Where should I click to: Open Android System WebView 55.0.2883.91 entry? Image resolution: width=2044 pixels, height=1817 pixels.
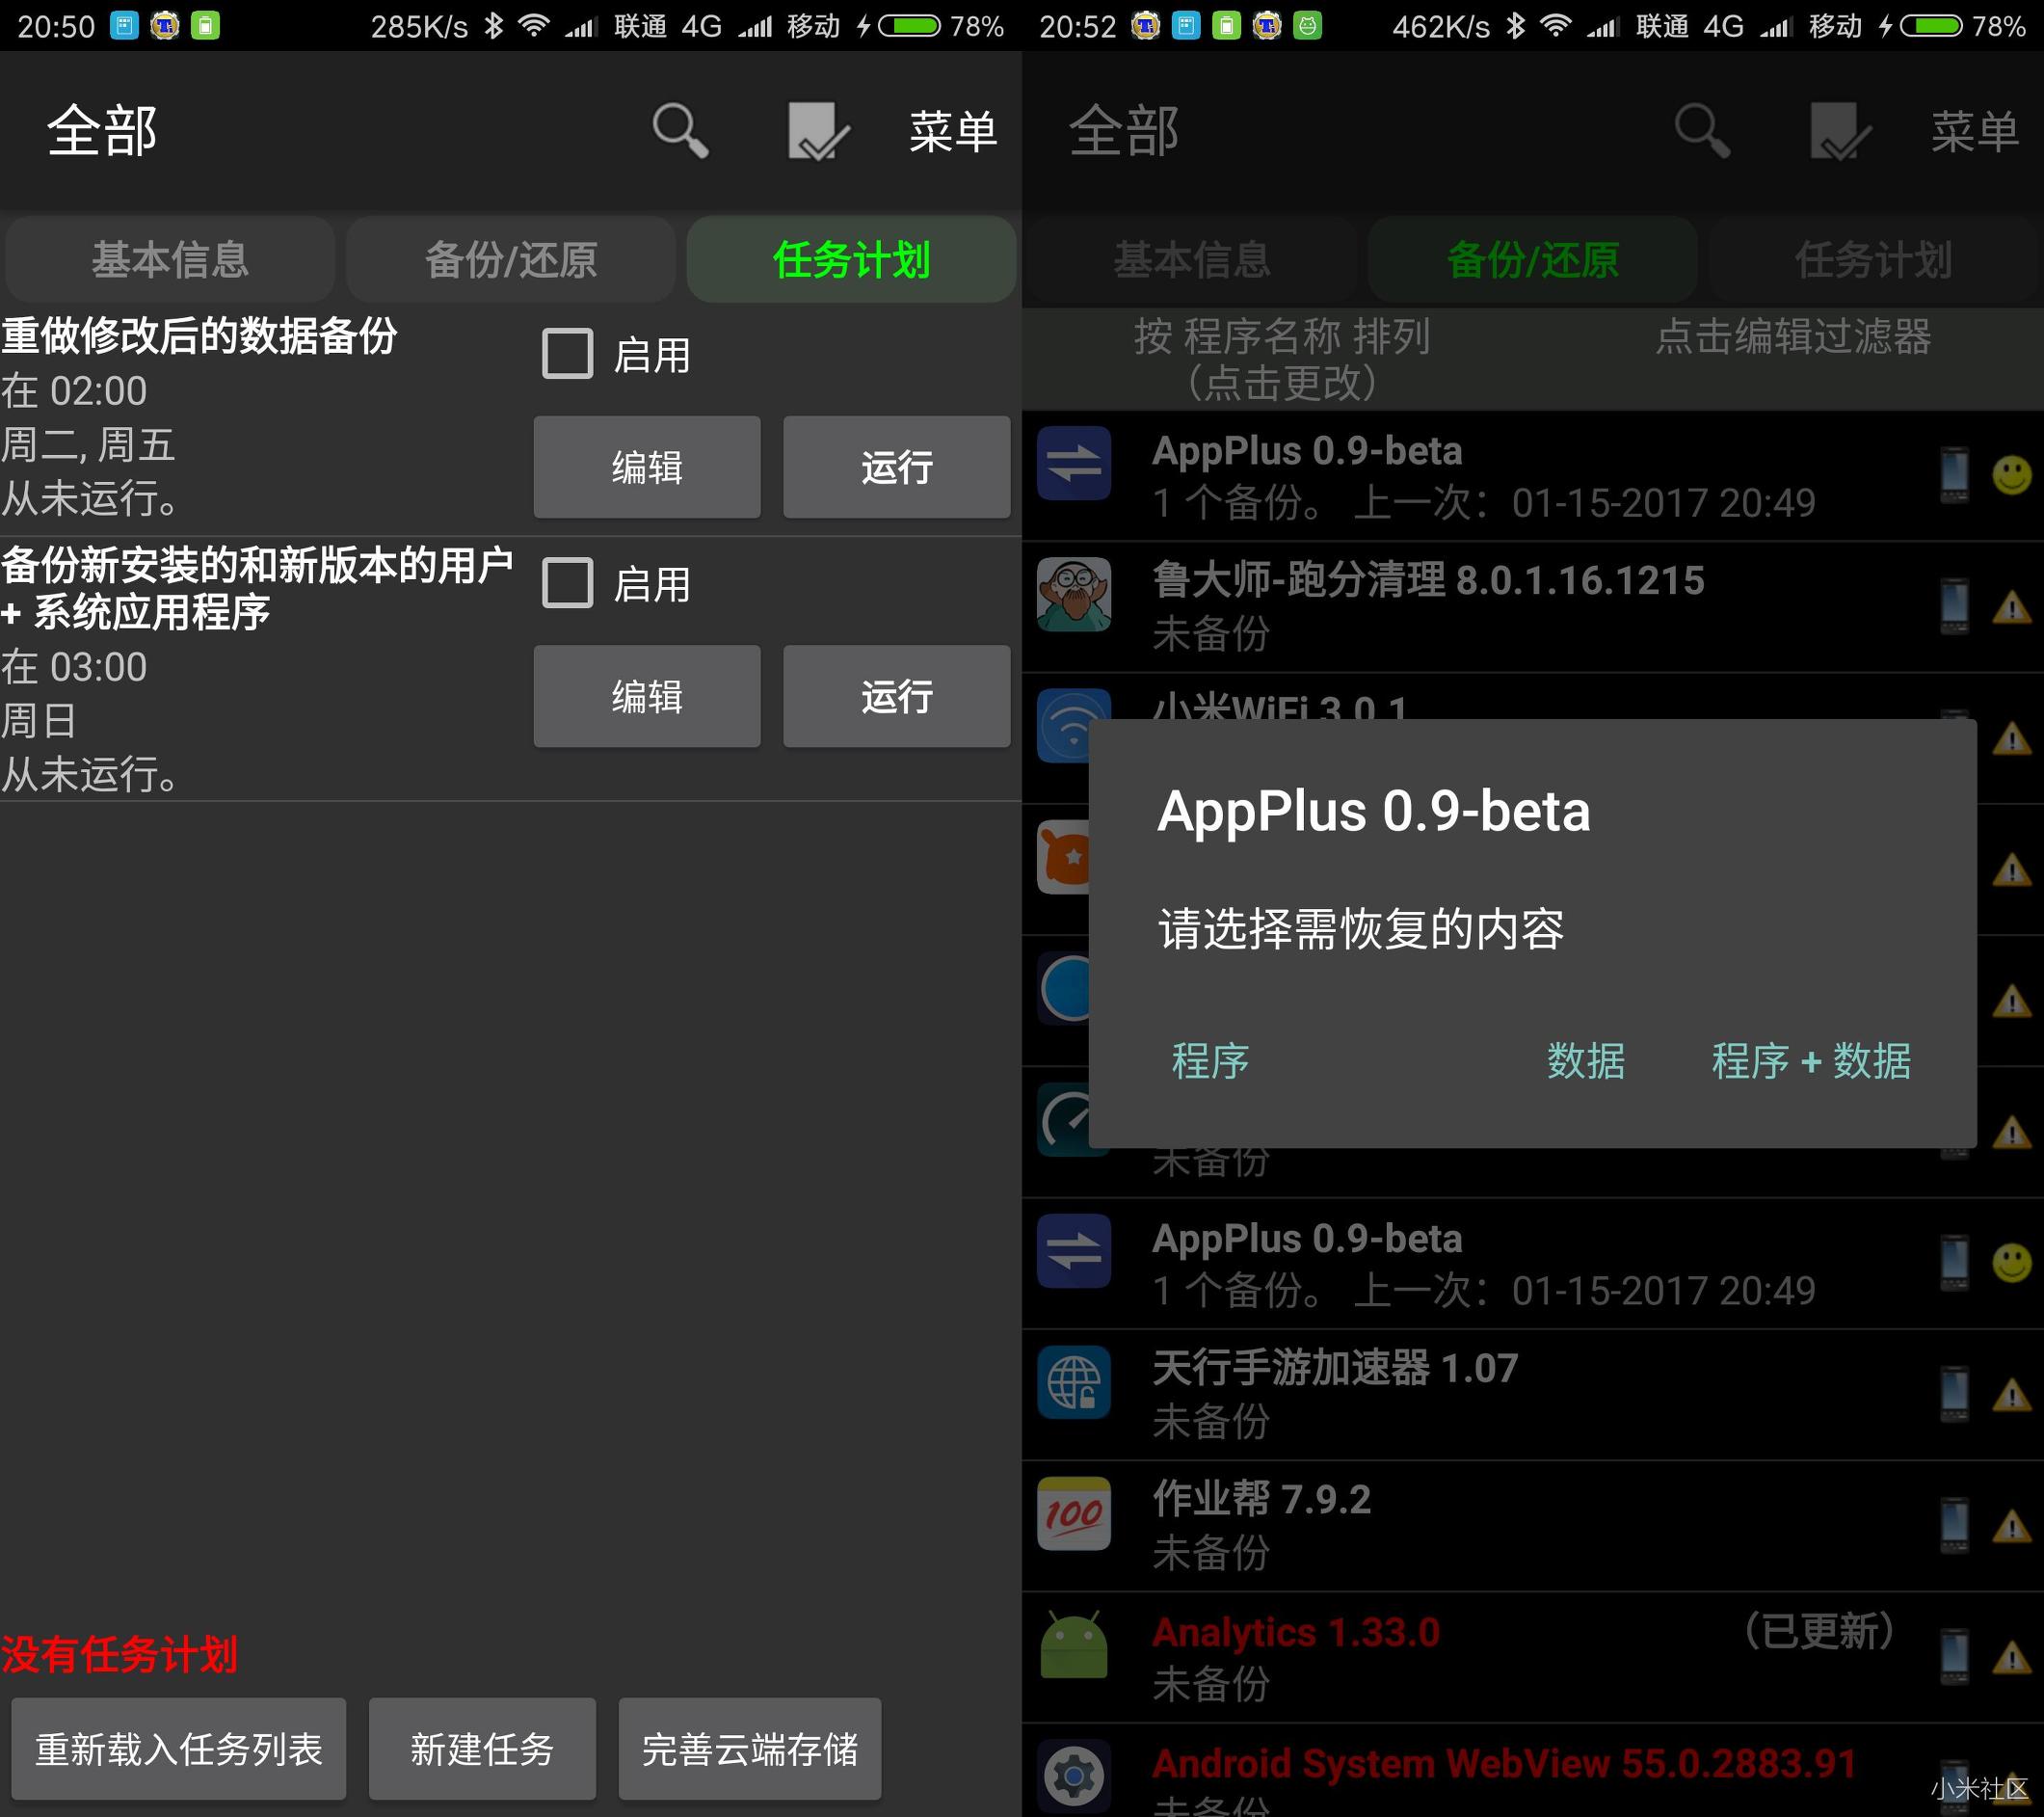click(1533, 1771)
